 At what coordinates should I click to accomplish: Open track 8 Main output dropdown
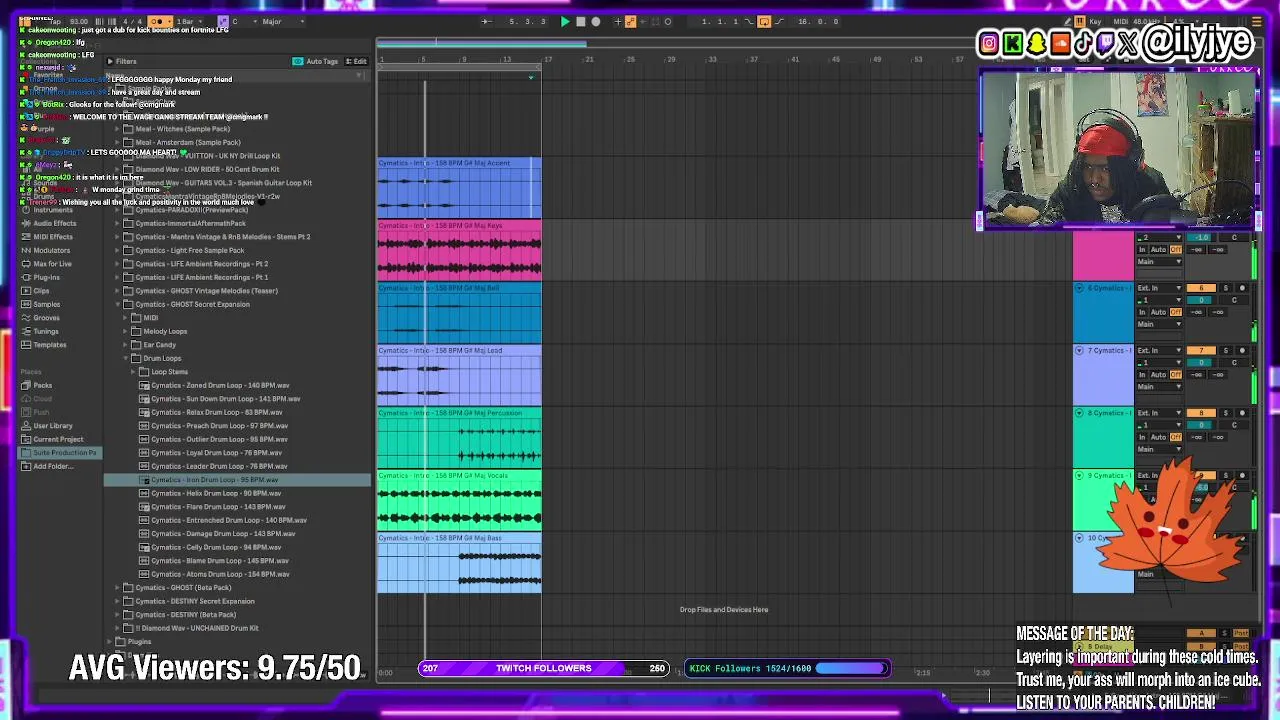tap(1159, 449)
